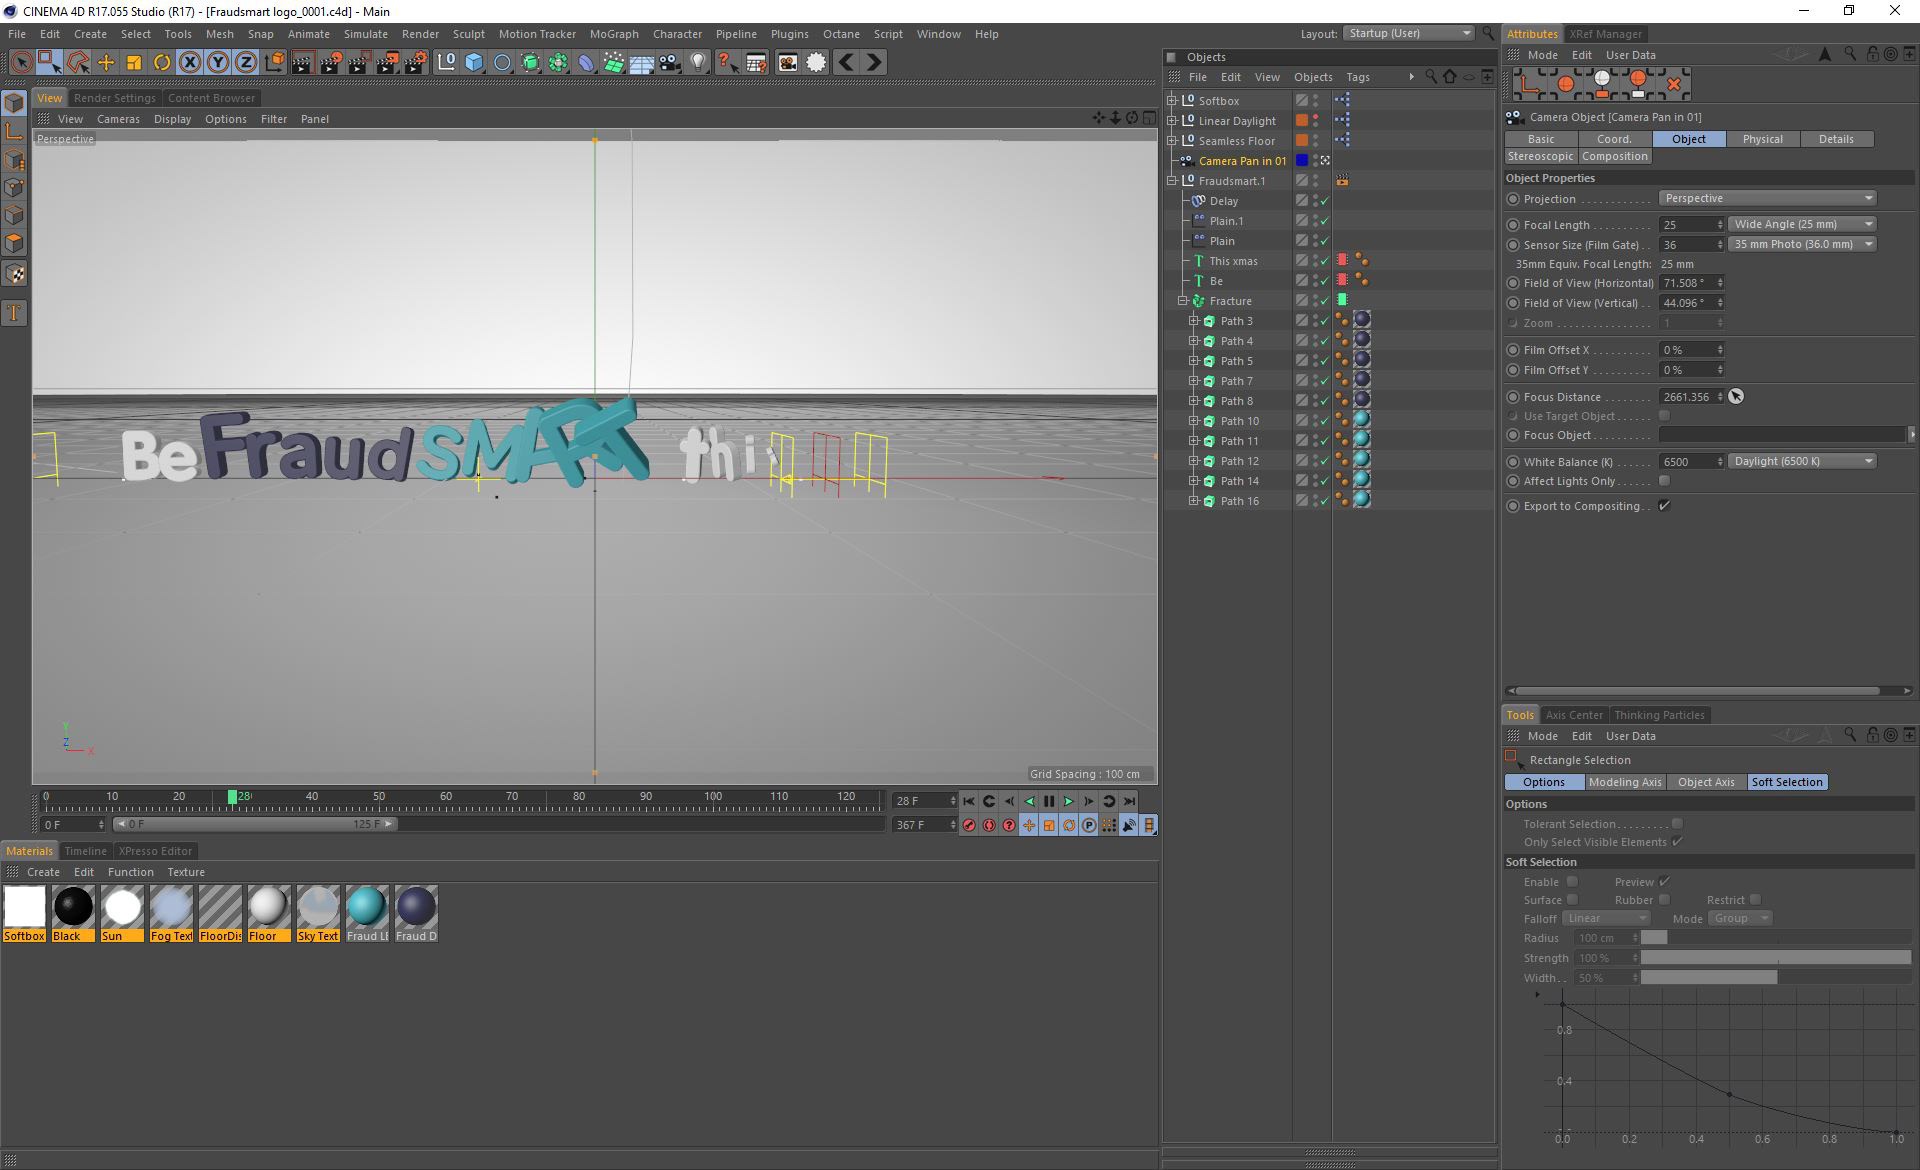Open the MoGraph menu
The width and height of the screenshot is (1920, 1170).
[614, 34]
